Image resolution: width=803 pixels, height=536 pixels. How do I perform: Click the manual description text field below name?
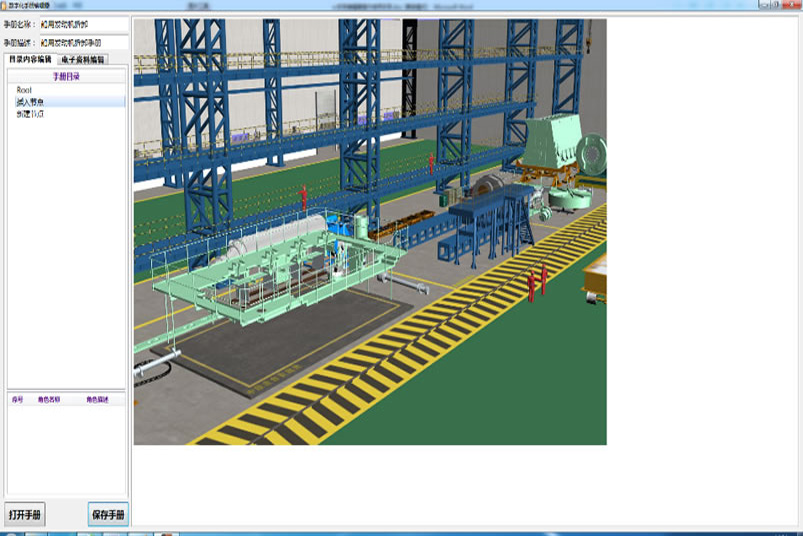[83, 43]
